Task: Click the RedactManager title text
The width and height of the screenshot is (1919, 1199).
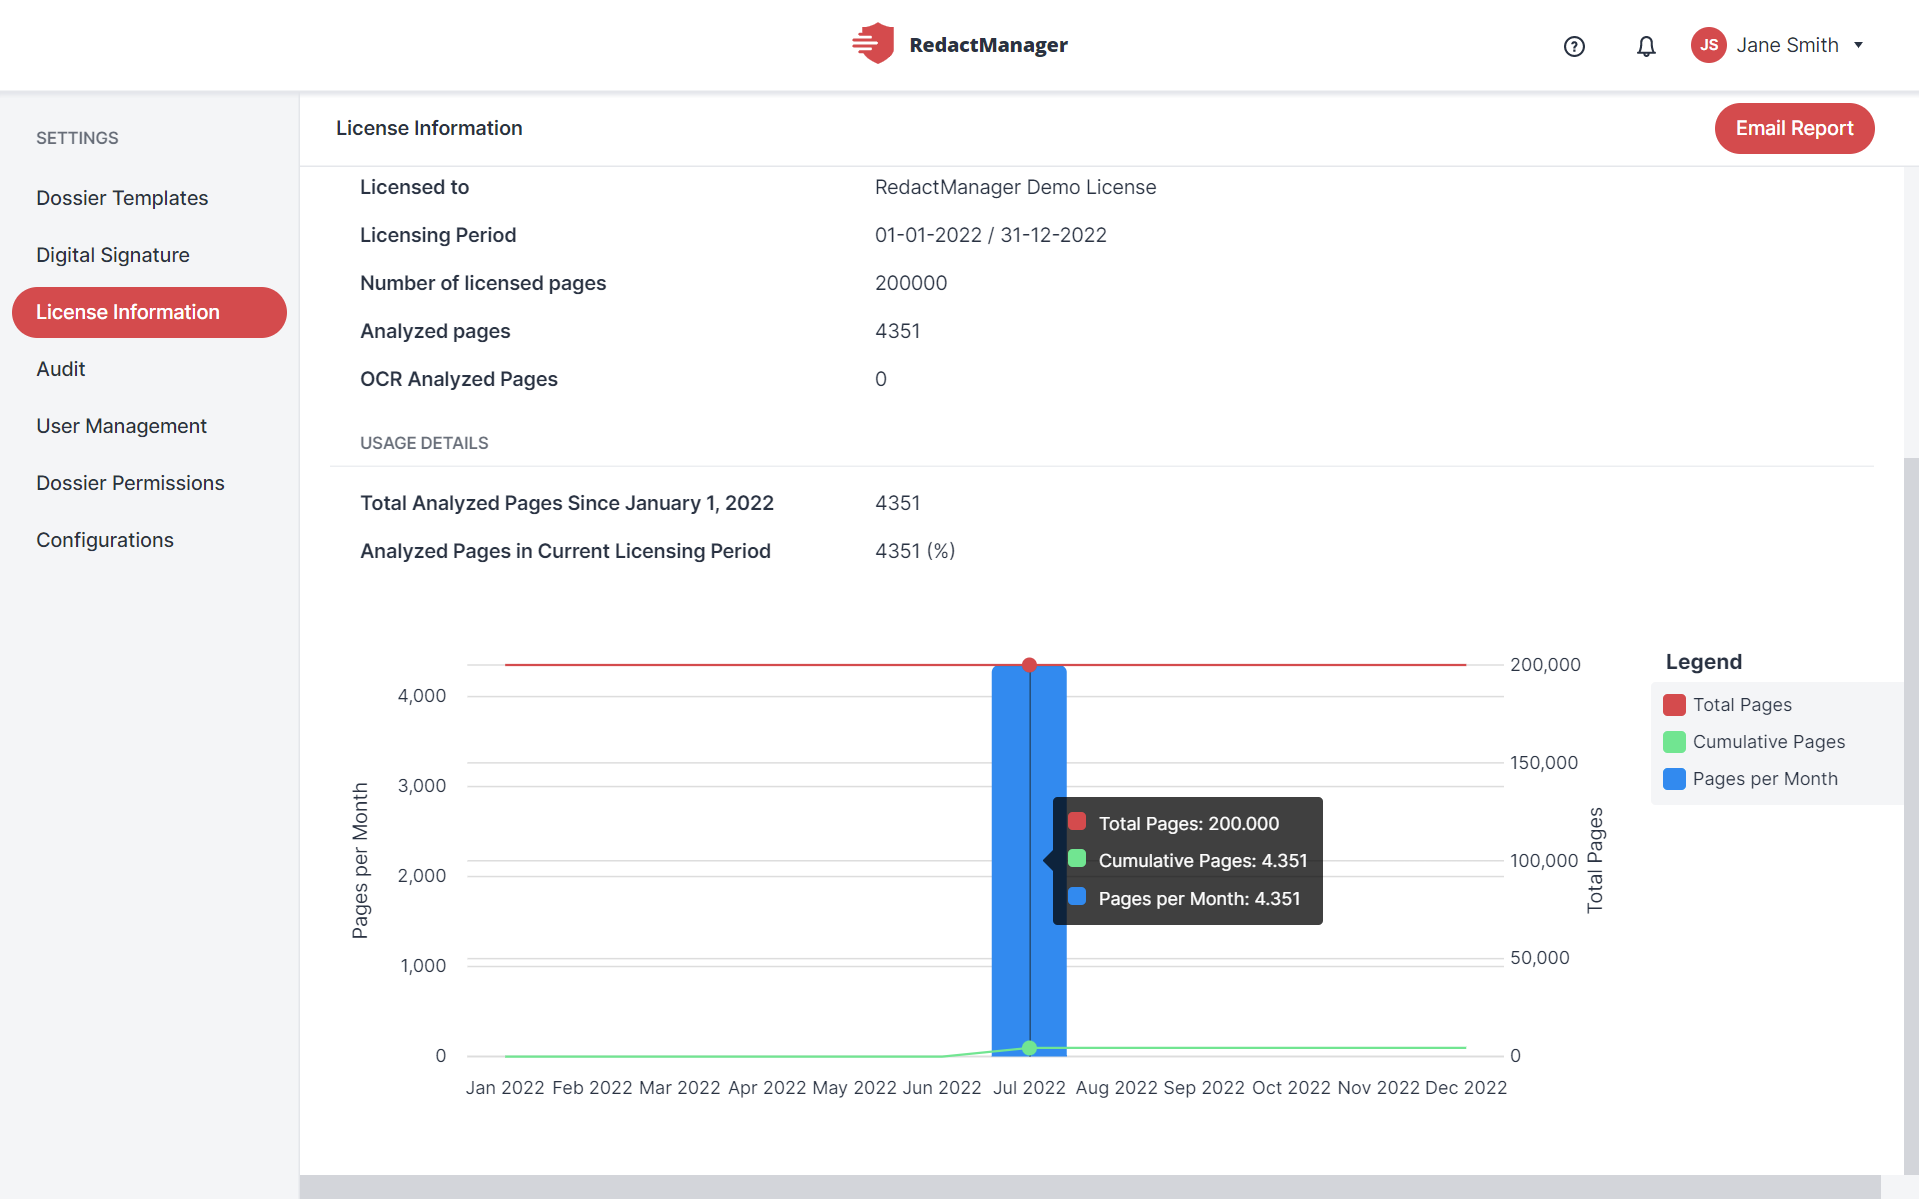Action: pos(988,45)
